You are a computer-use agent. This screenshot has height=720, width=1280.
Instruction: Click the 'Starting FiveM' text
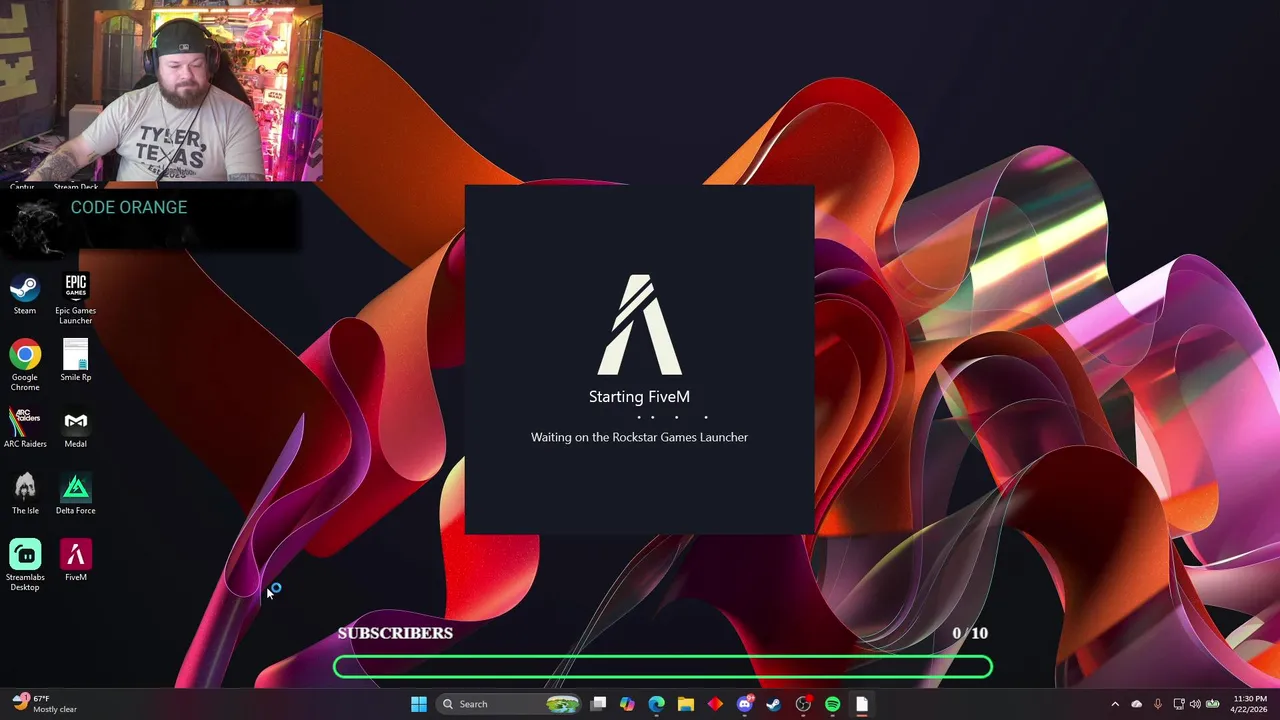pos(639,397)
